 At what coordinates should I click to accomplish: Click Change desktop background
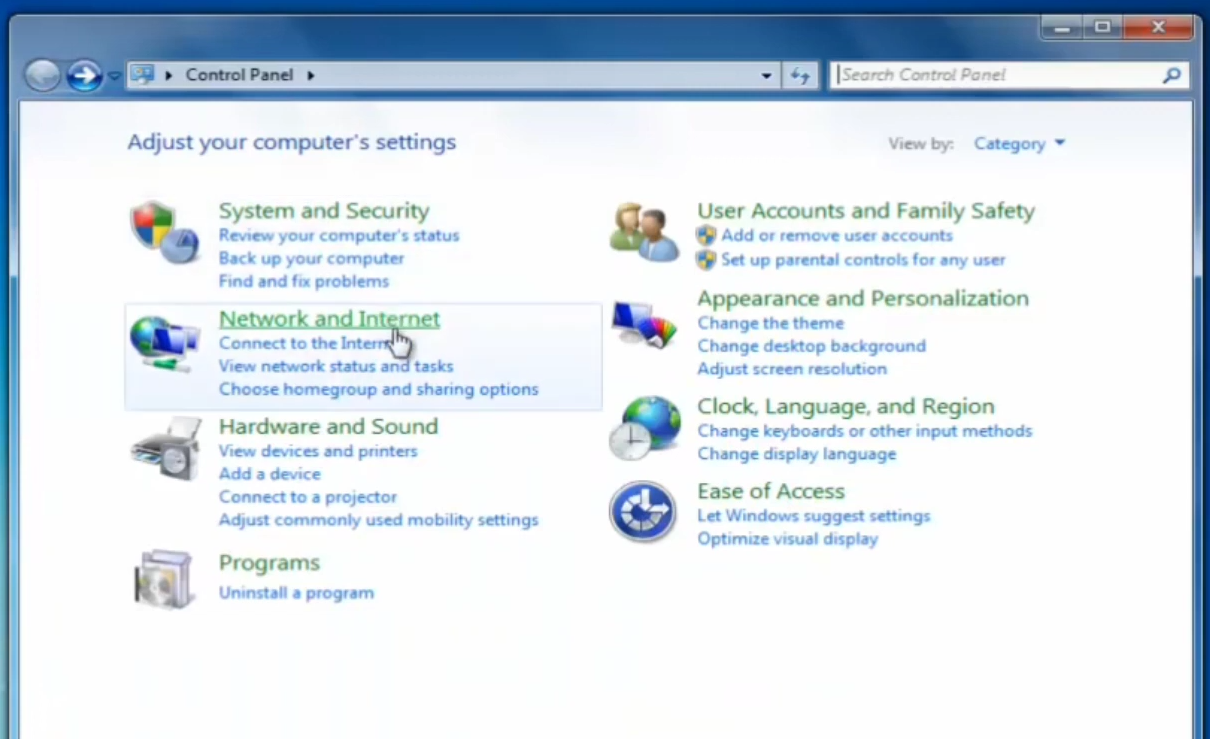pos(811,346)
